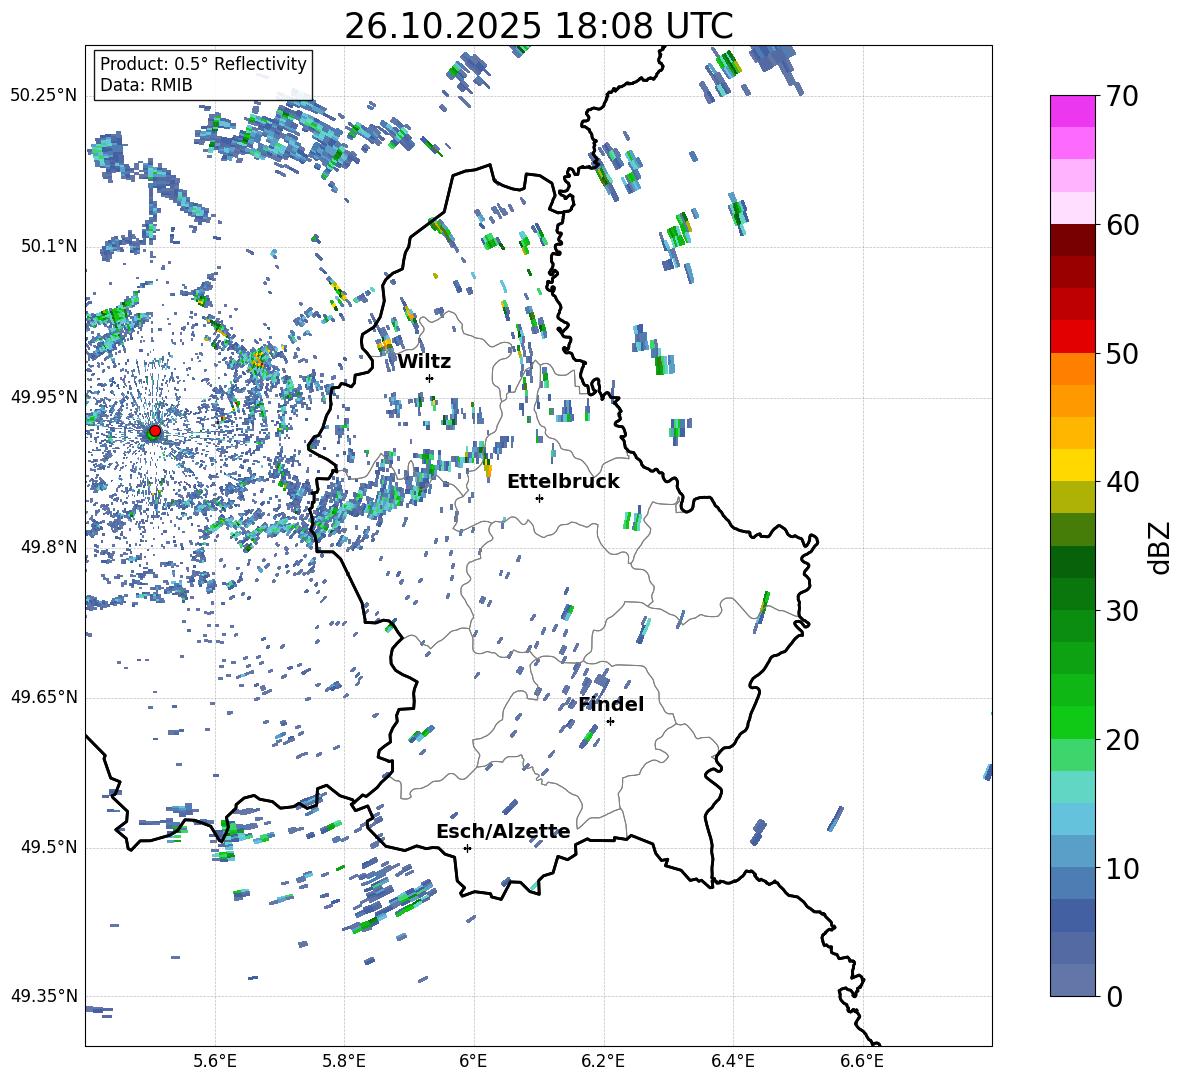Click the Wiltz city label
The width and height of the screenshot is (1184, 1081).
(x=424, y=361)
